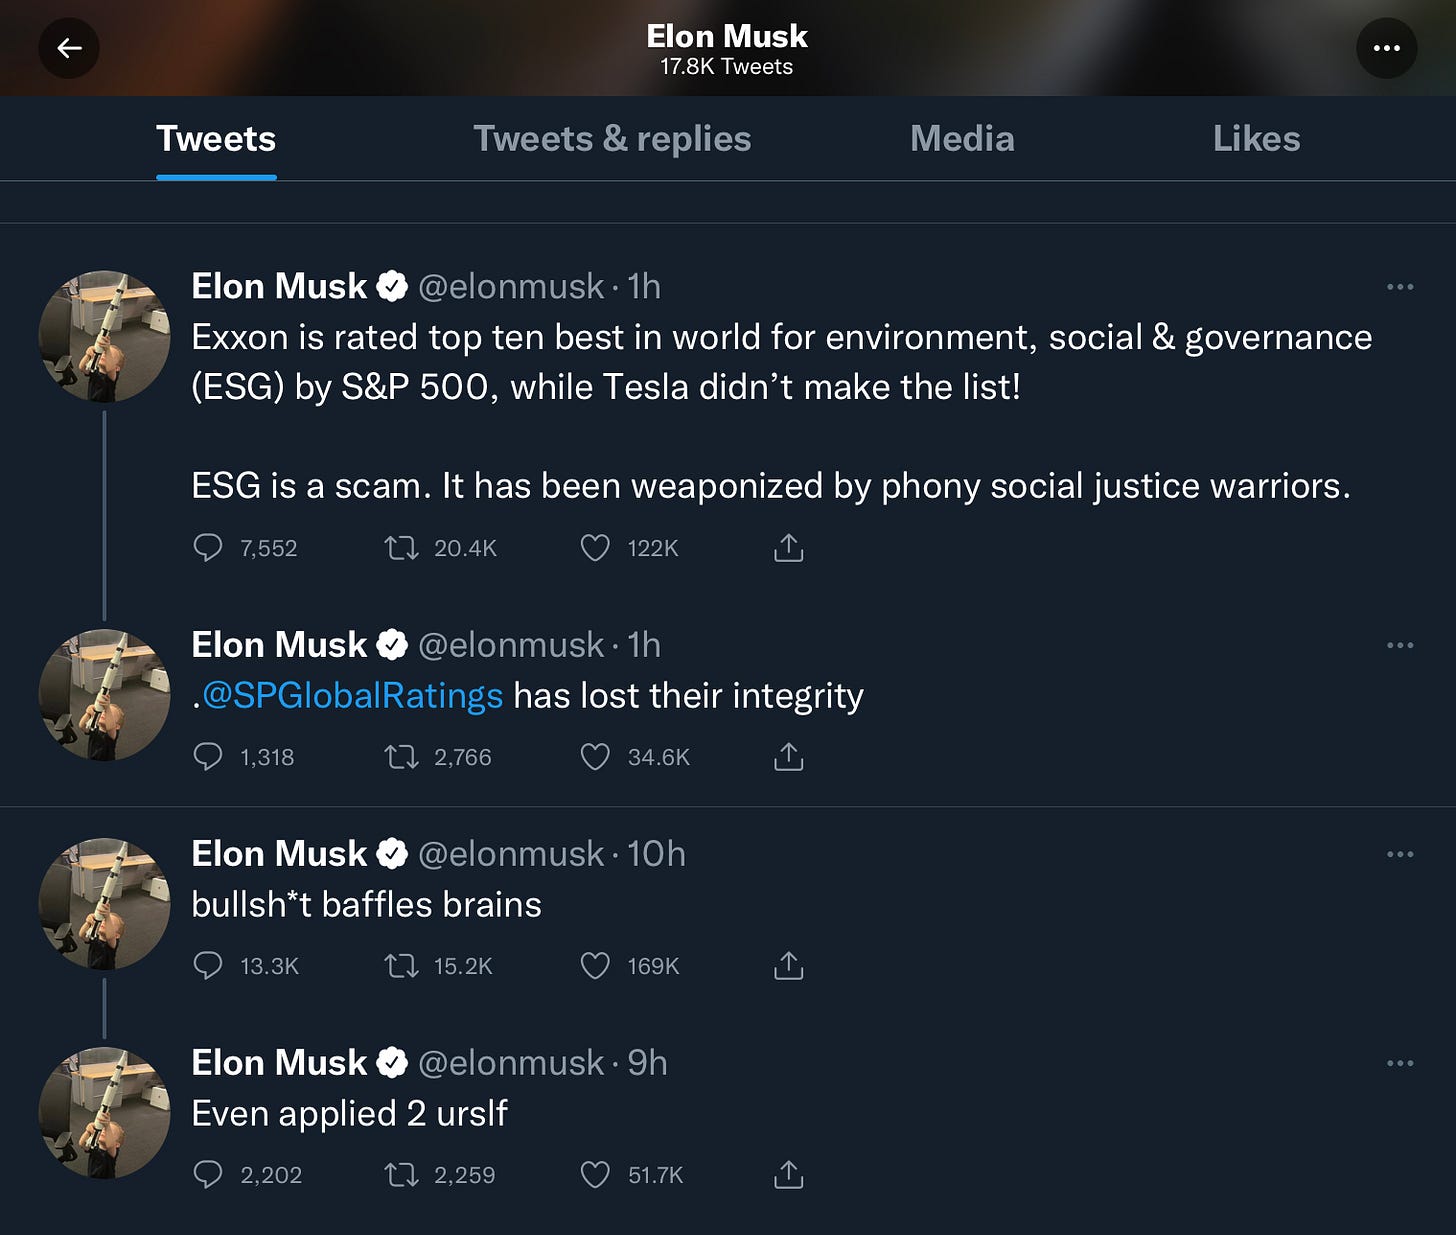Retweet the Exxon ESG tweet
The image size is (1456, 1235).
click(x=402, y=548)
